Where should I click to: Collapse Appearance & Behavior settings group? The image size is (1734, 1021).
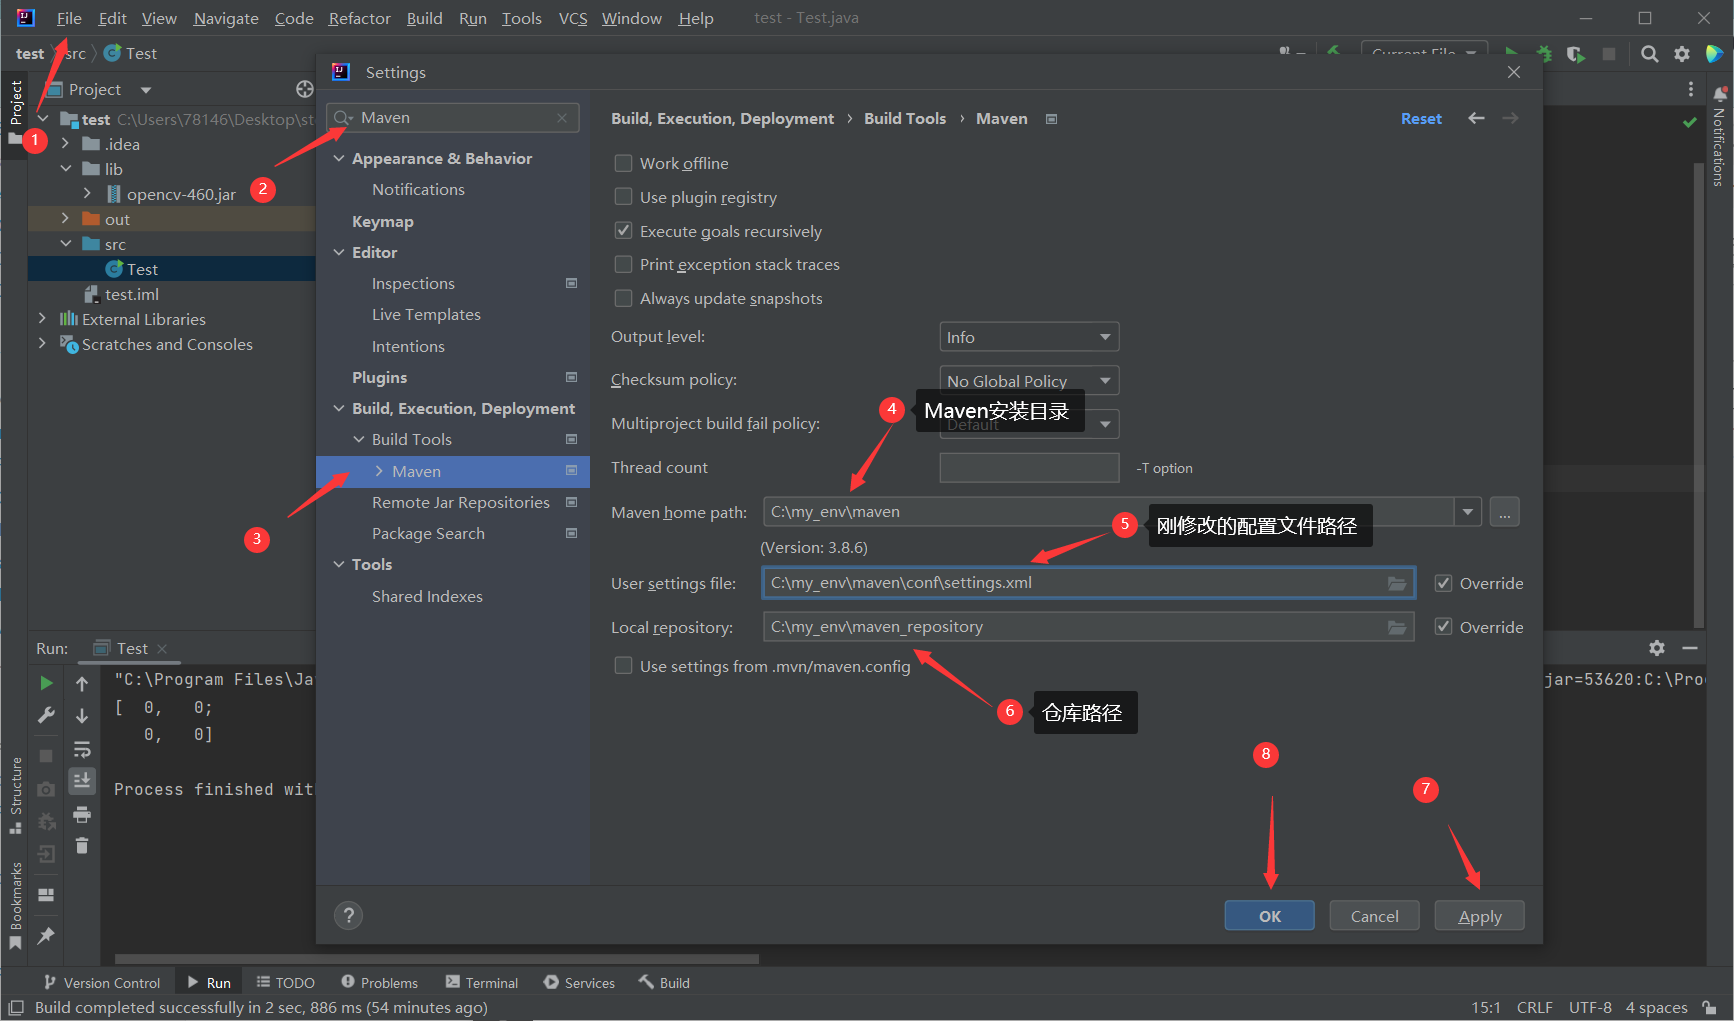(339, 158)
